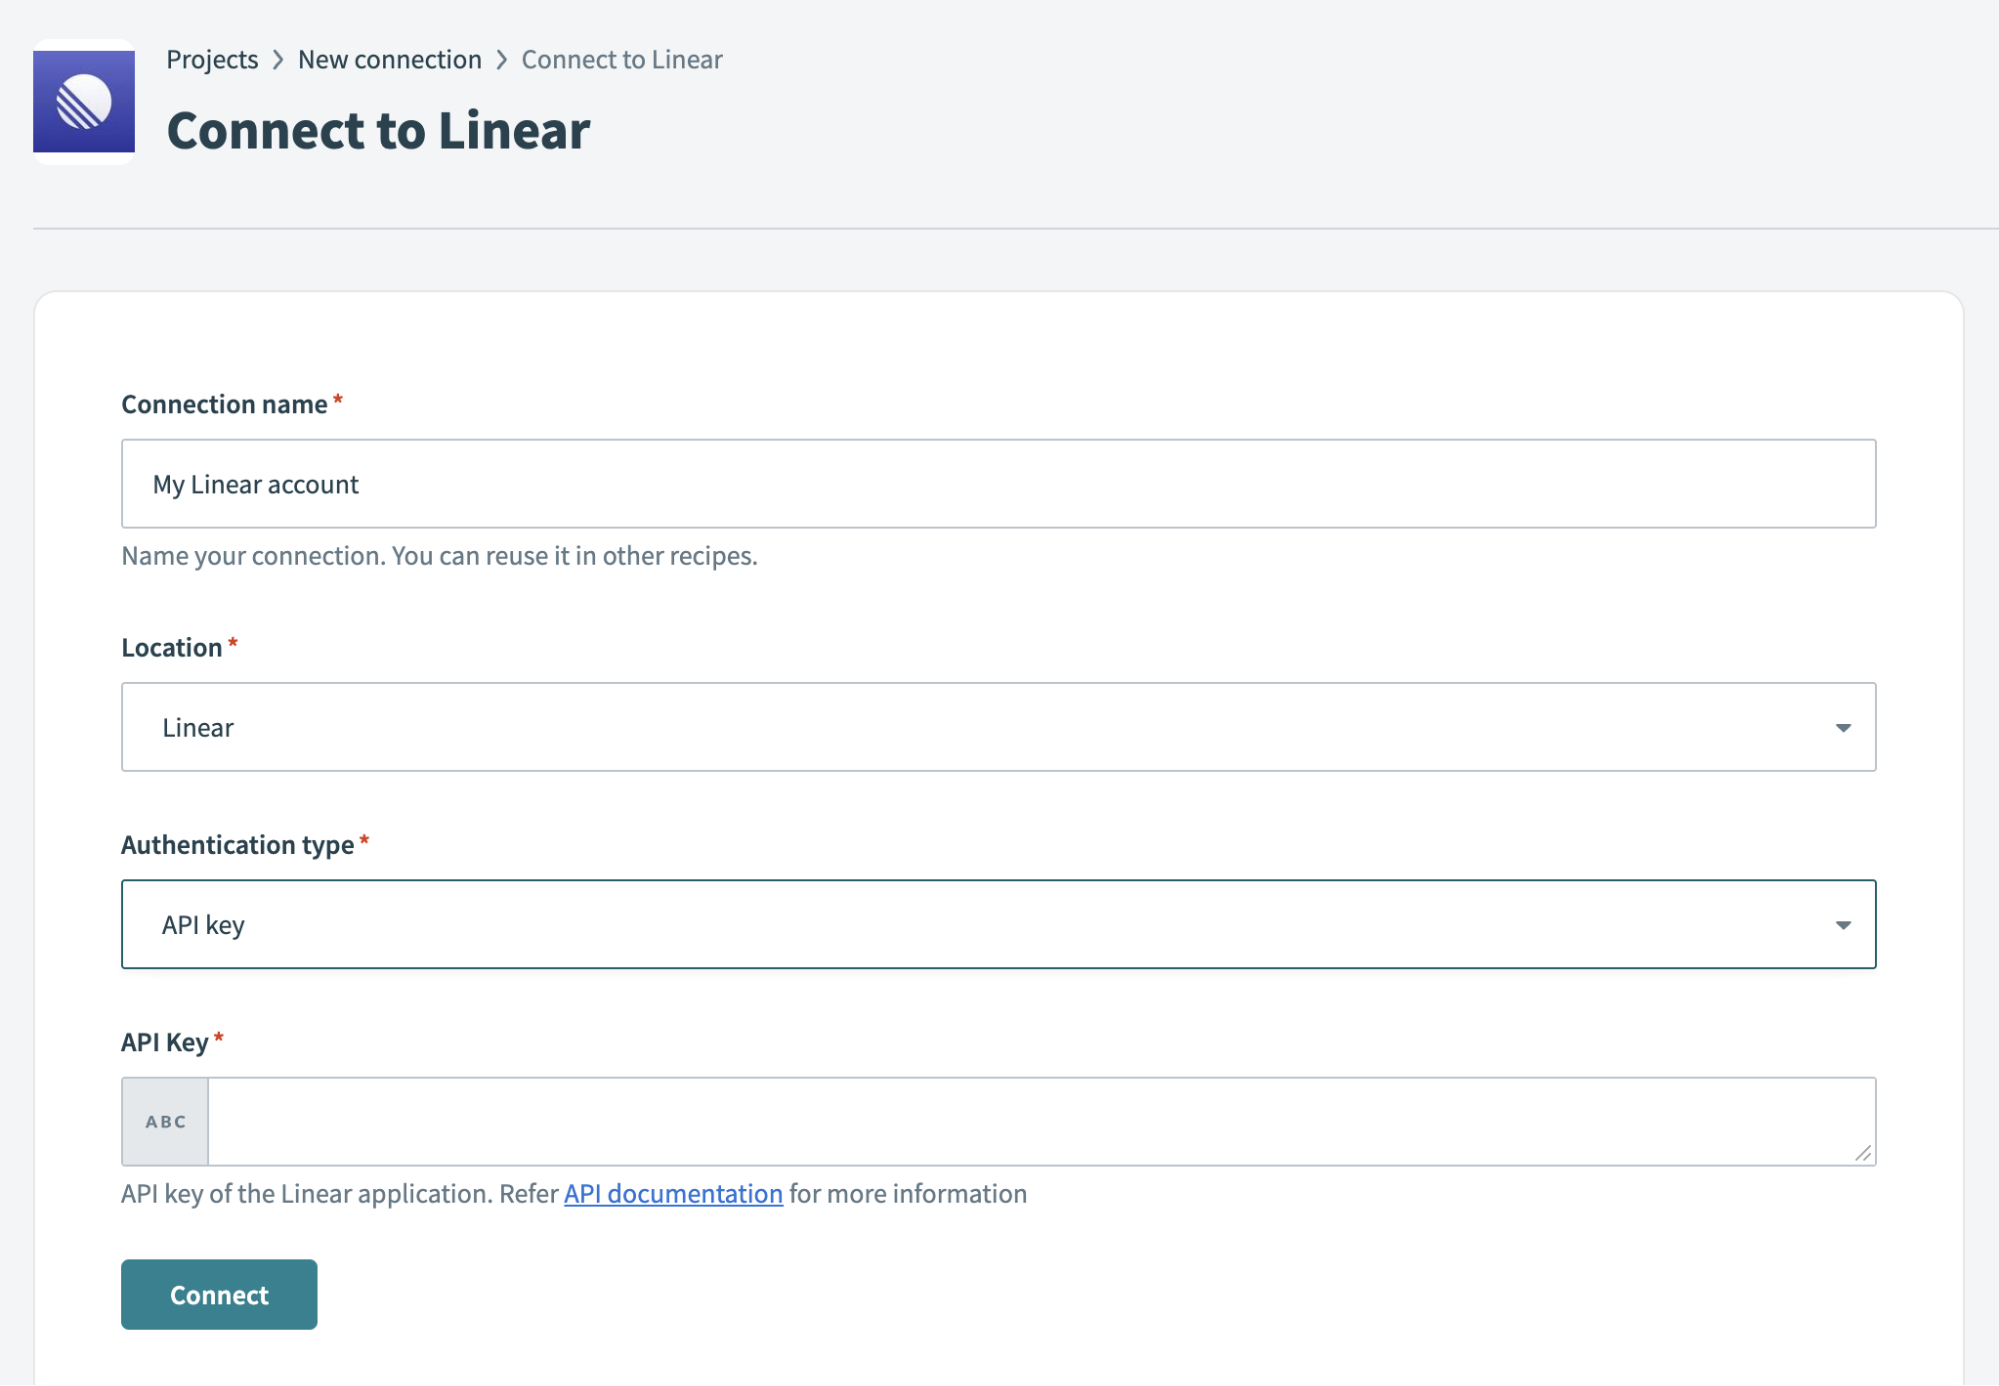Click the 'Connect to Linear' page heading

378,129
